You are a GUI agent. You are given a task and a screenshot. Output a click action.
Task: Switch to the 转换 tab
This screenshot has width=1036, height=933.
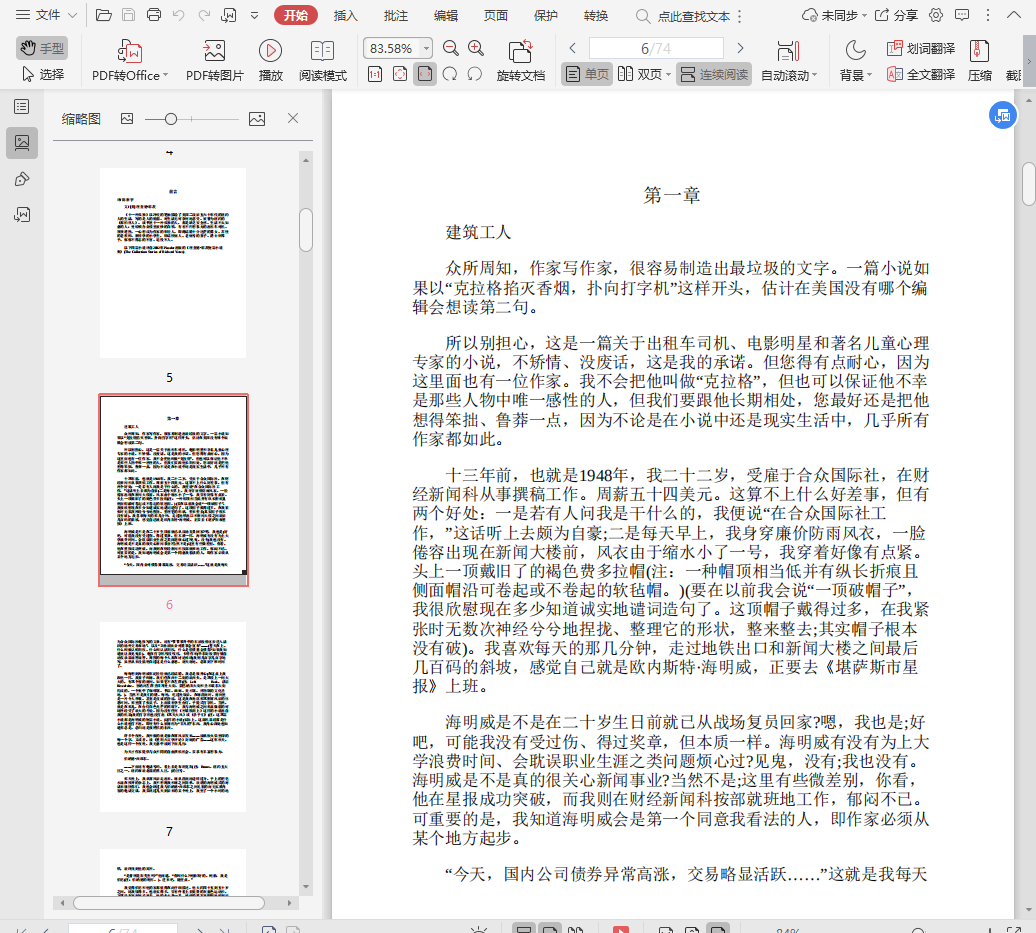click(596, 15)
